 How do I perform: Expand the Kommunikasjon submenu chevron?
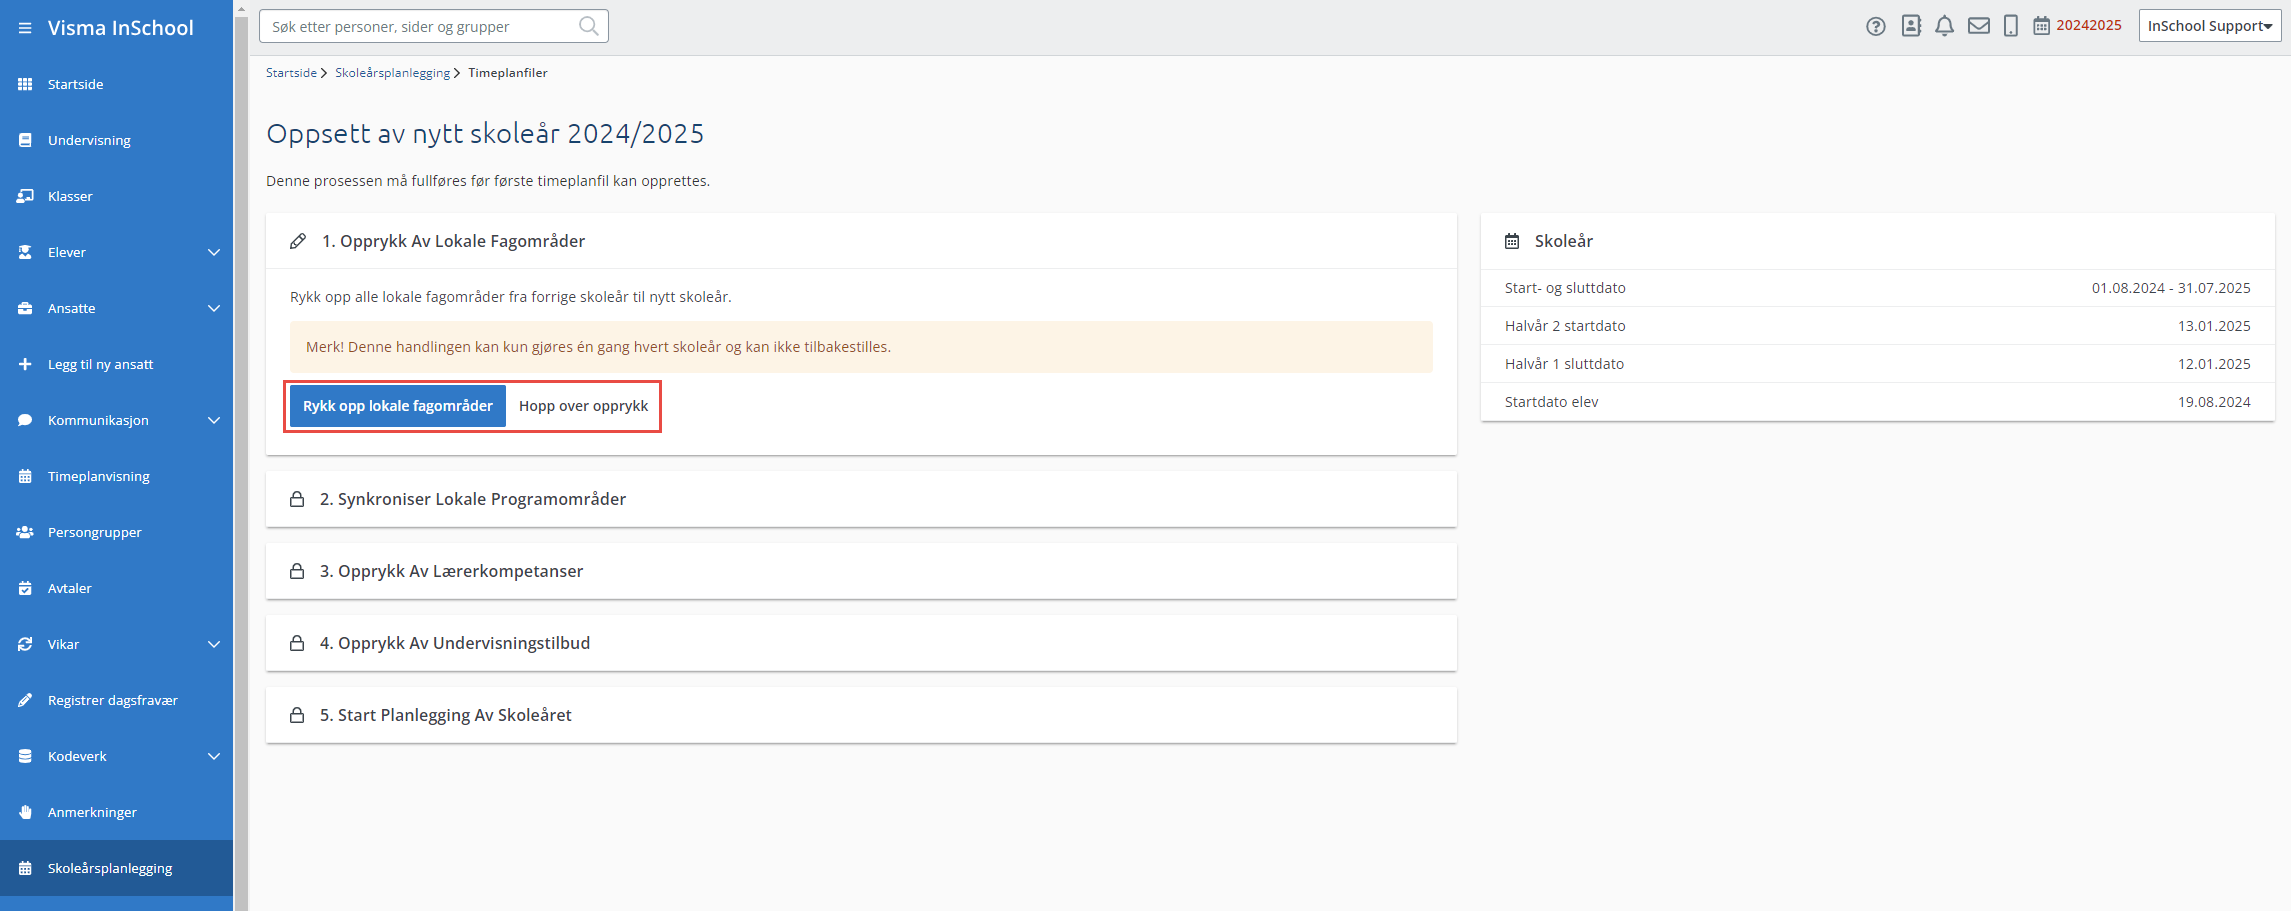click(213, 420)
